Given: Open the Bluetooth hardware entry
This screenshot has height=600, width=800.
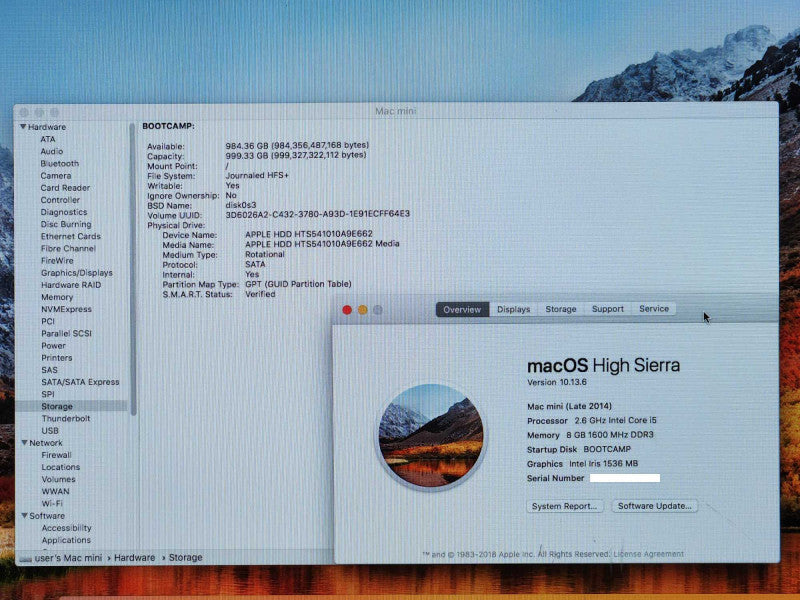Looking at the screenshot, I should [59, 163].
